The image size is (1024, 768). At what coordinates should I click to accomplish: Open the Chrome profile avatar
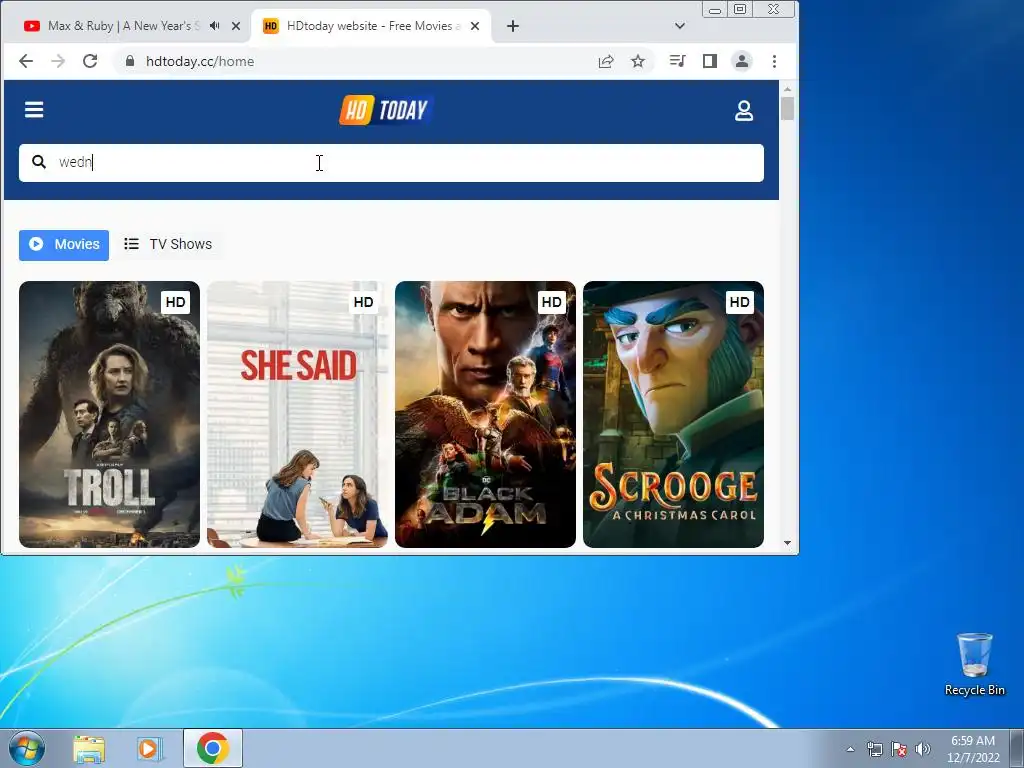(742, 61)
